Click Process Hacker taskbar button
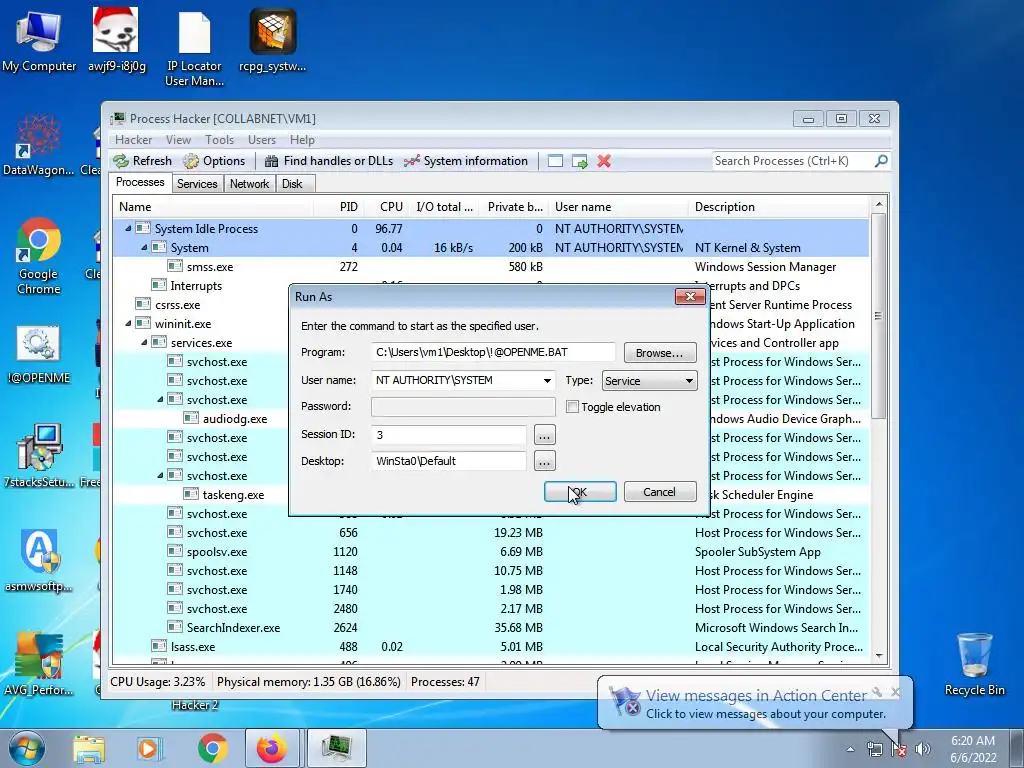Image resolution: width=1024 pixels, height=768 pixels. (x=336, y=748)
